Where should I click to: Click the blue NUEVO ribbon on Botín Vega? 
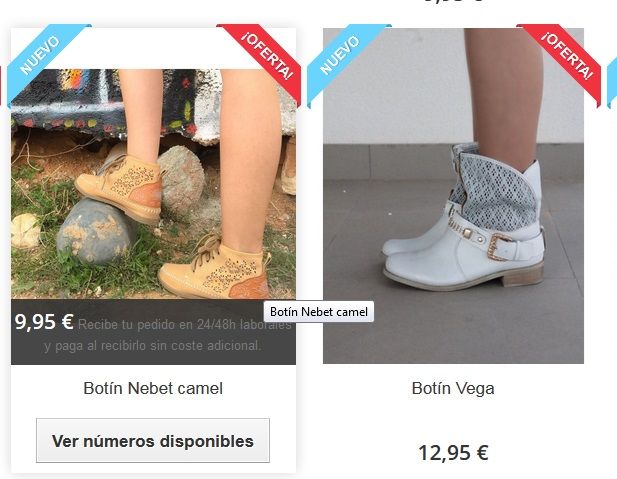tap(342, 59)
